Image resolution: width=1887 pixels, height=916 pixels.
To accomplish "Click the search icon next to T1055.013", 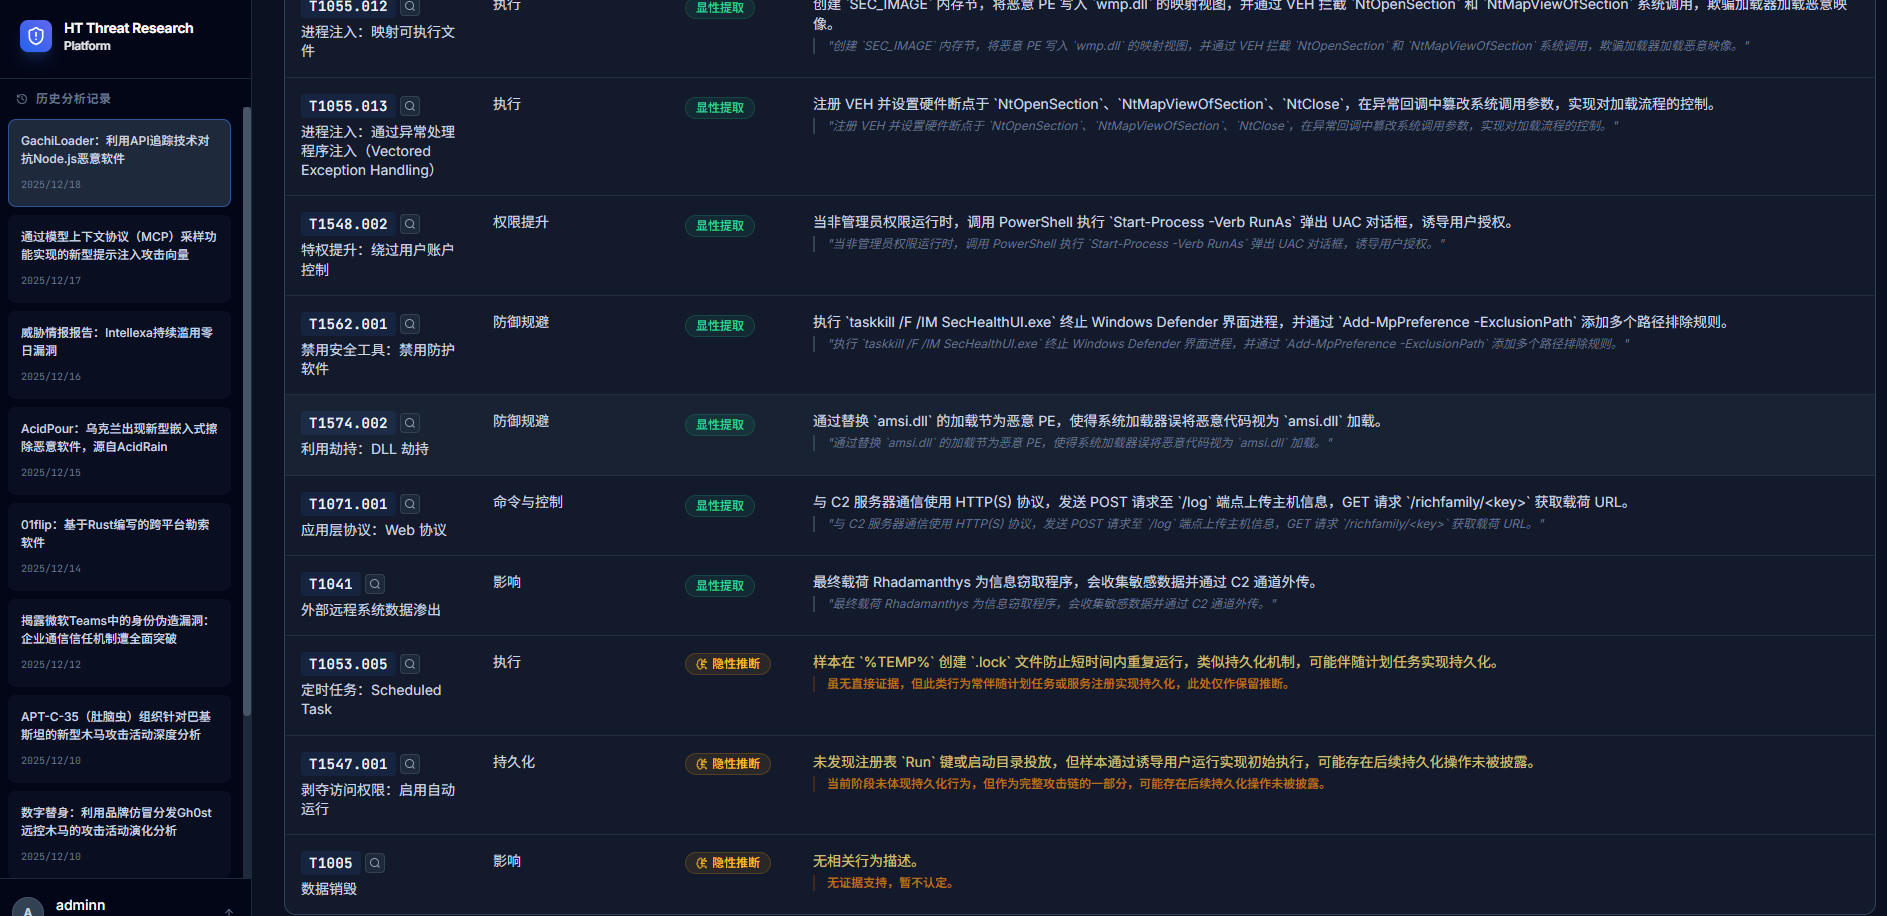I will click(410, 106).
